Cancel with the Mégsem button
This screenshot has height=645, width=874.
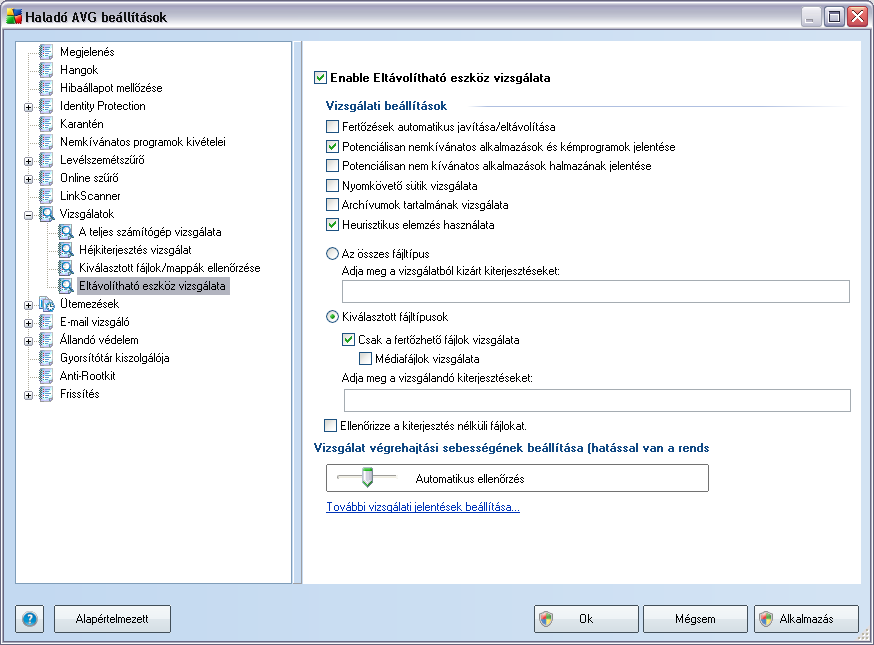pos(695,619)
